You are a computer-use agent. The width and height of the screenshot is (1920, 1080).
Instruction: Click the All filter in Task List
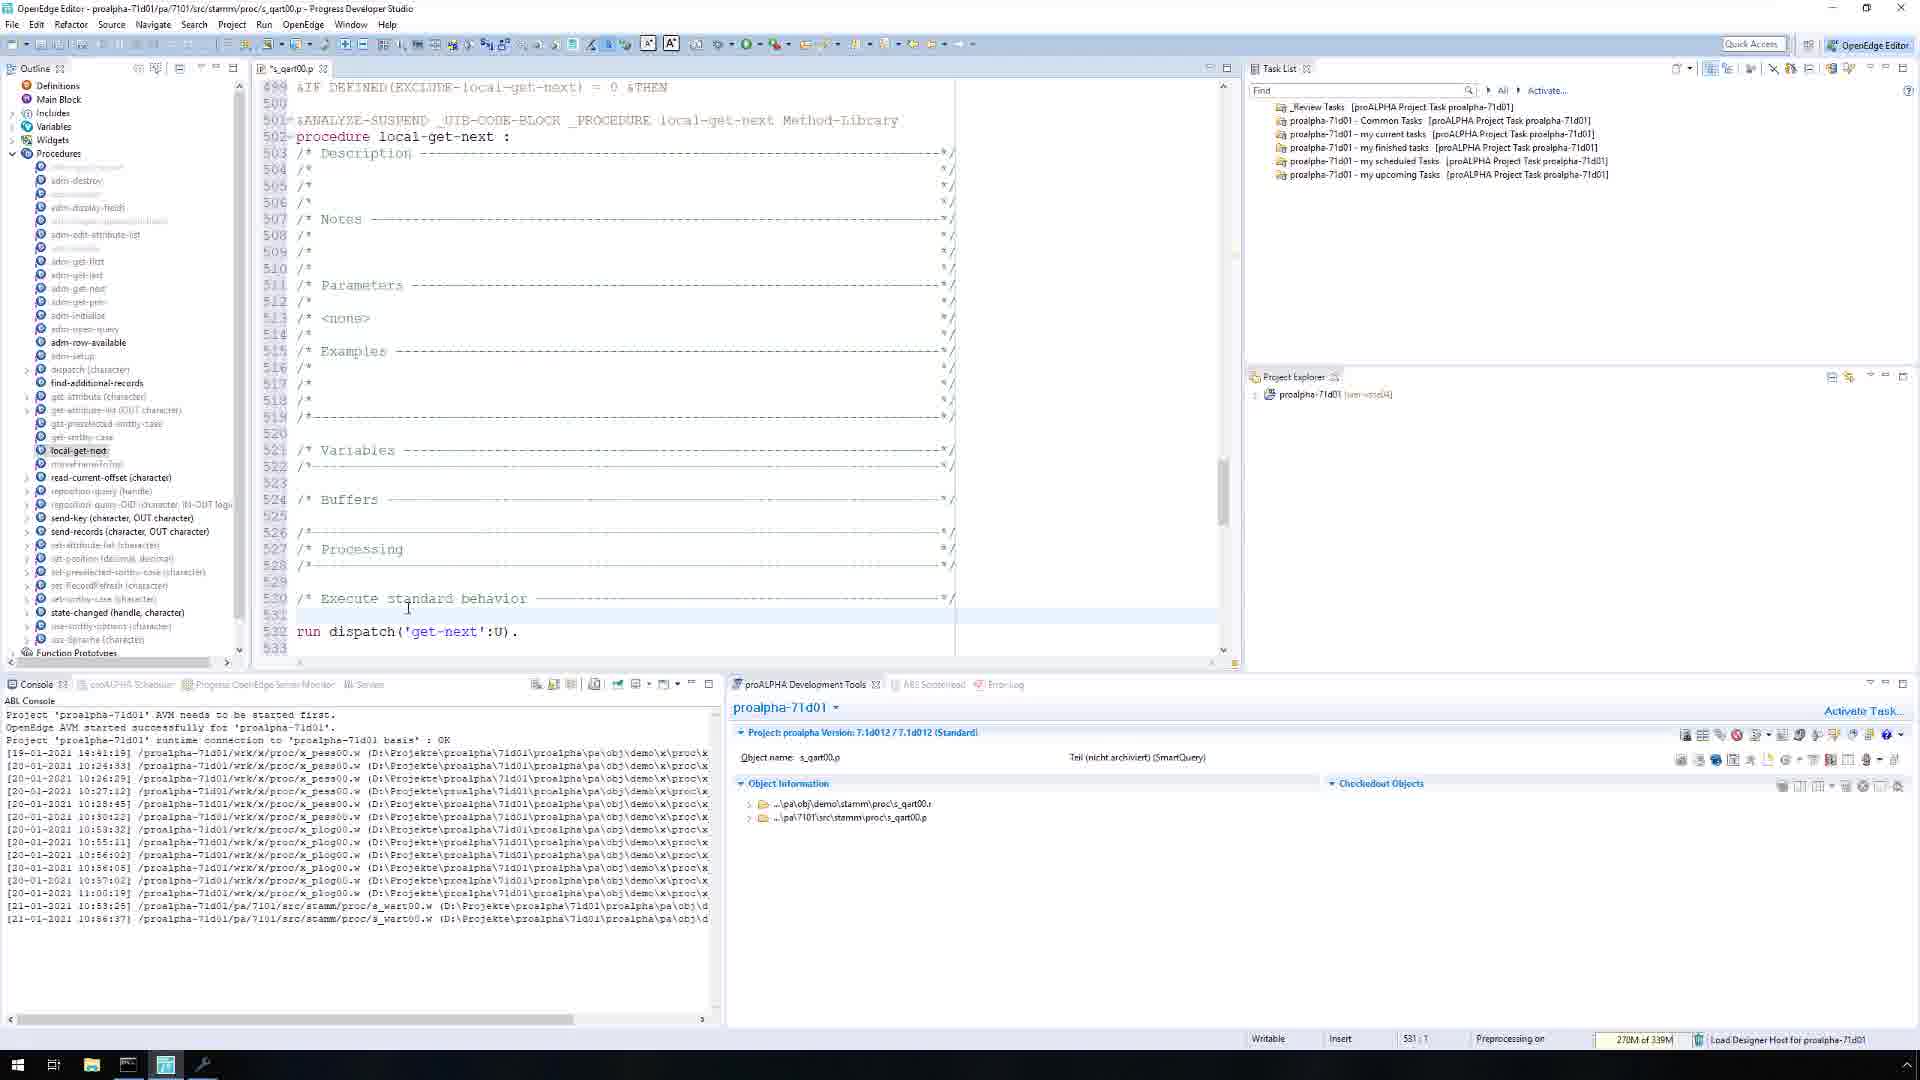[1502, 91]
